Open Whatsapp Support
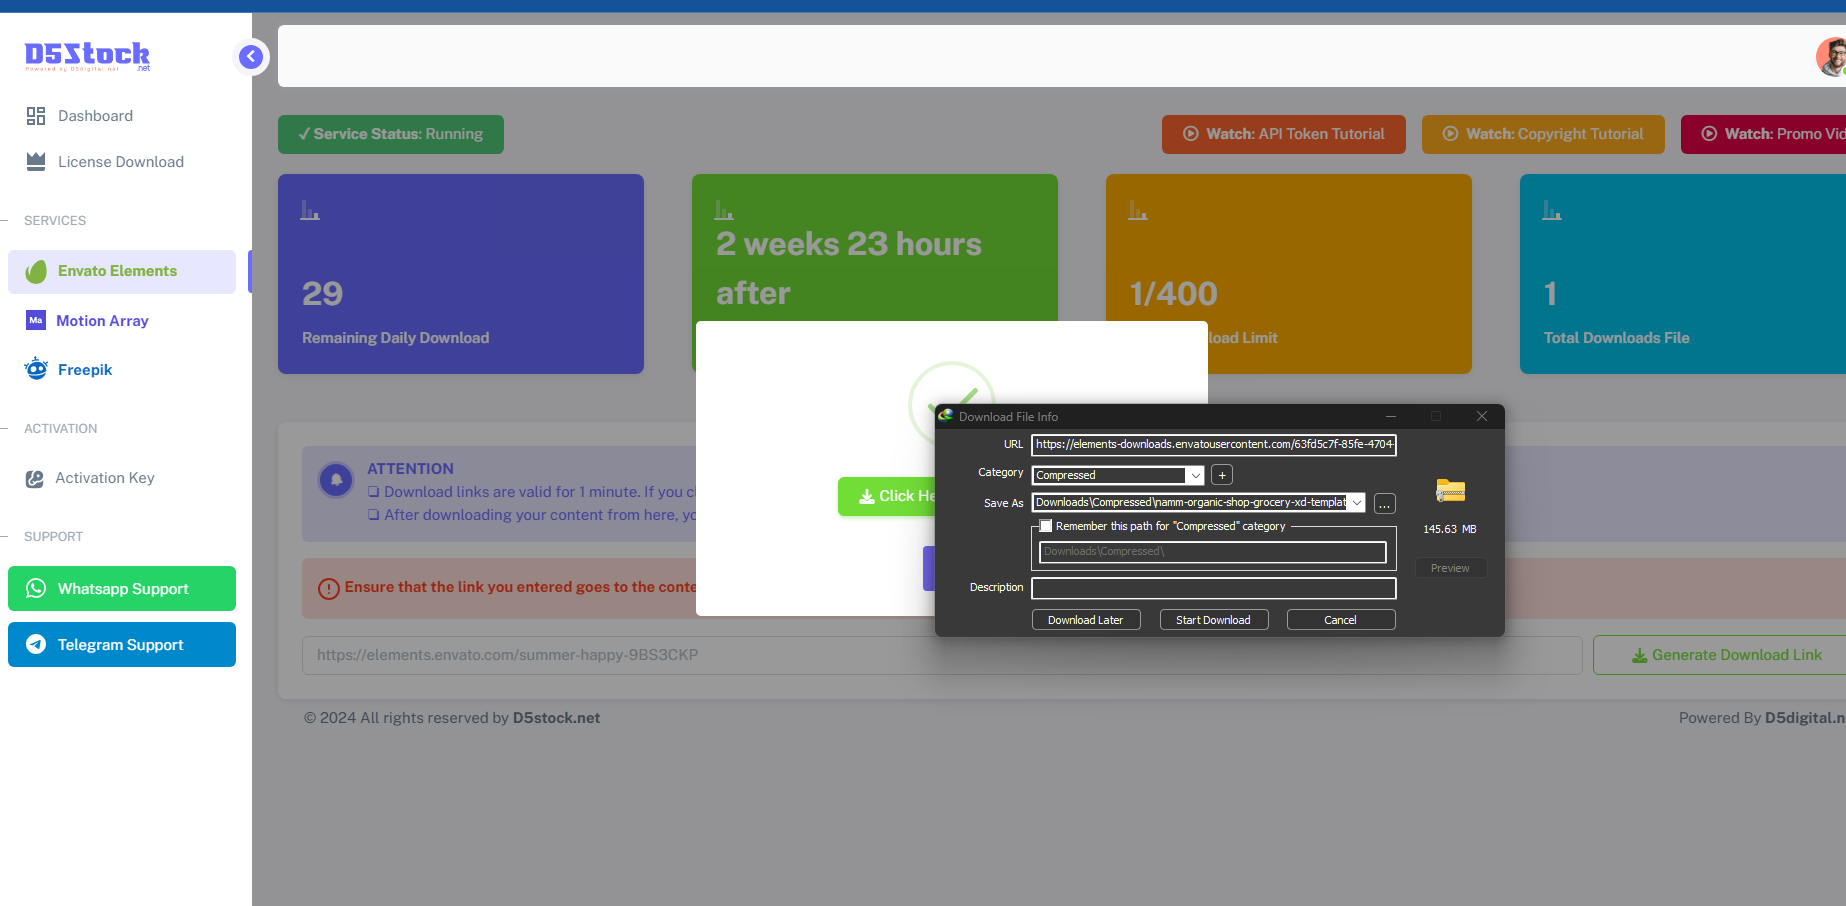The width and height of the screenshot is (1846, 906). pos(122,589)
